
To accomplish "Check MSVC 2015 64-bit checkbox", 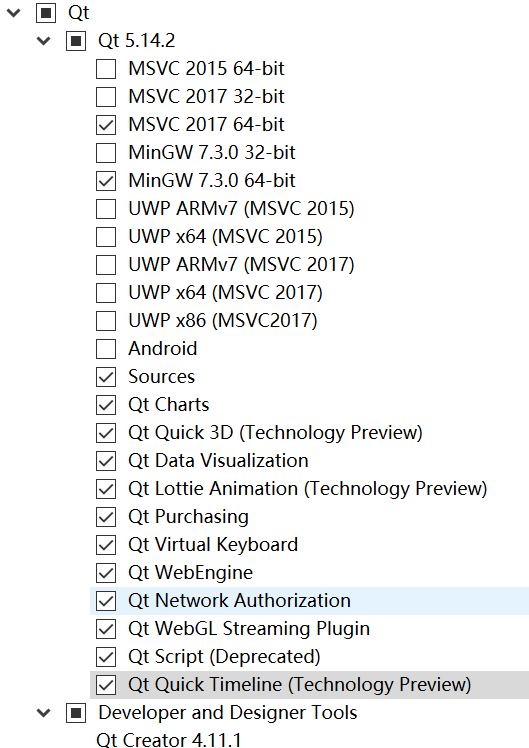I will 106,69.
